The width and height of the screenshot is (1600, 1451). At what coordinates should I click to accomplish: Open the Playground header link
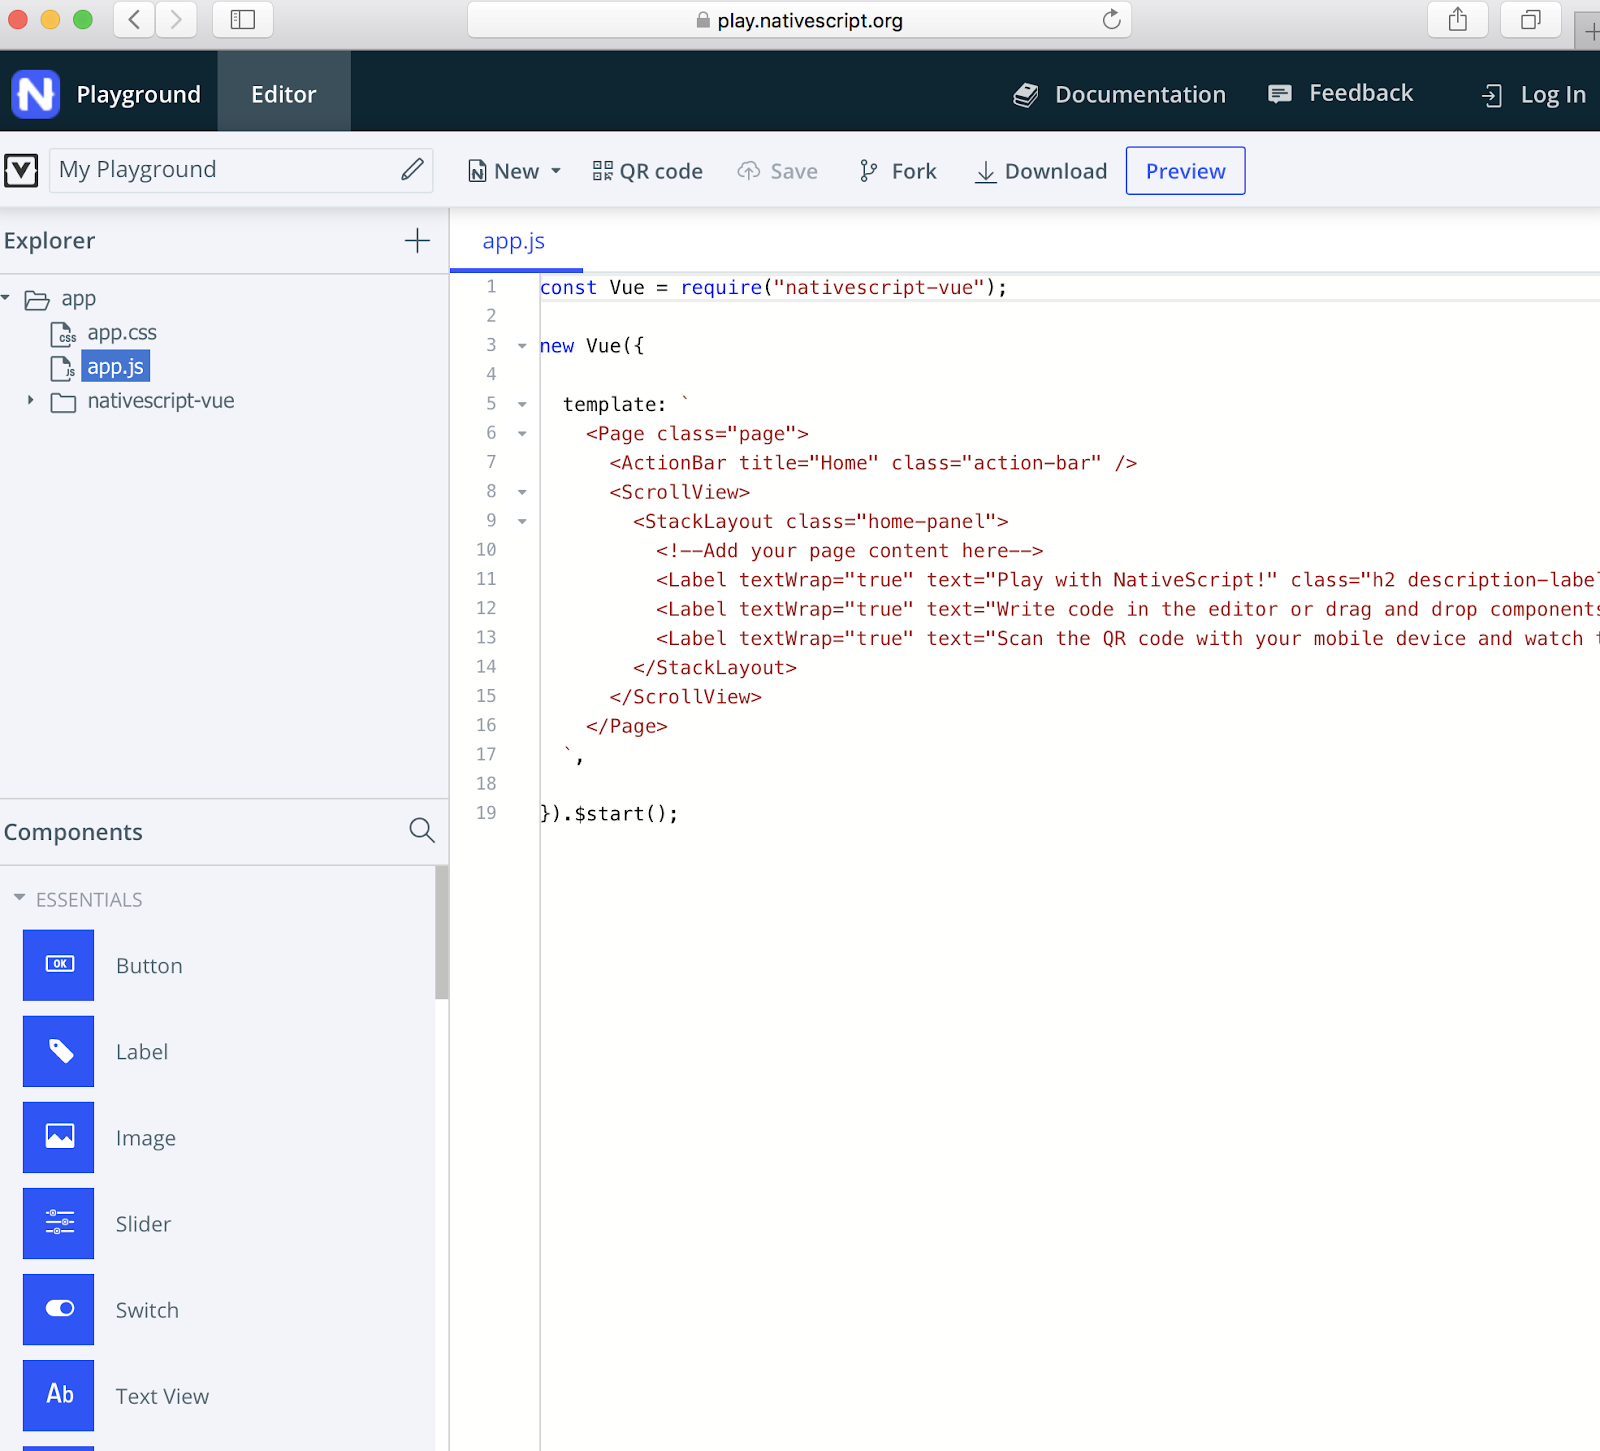click(x=139, y=95)
